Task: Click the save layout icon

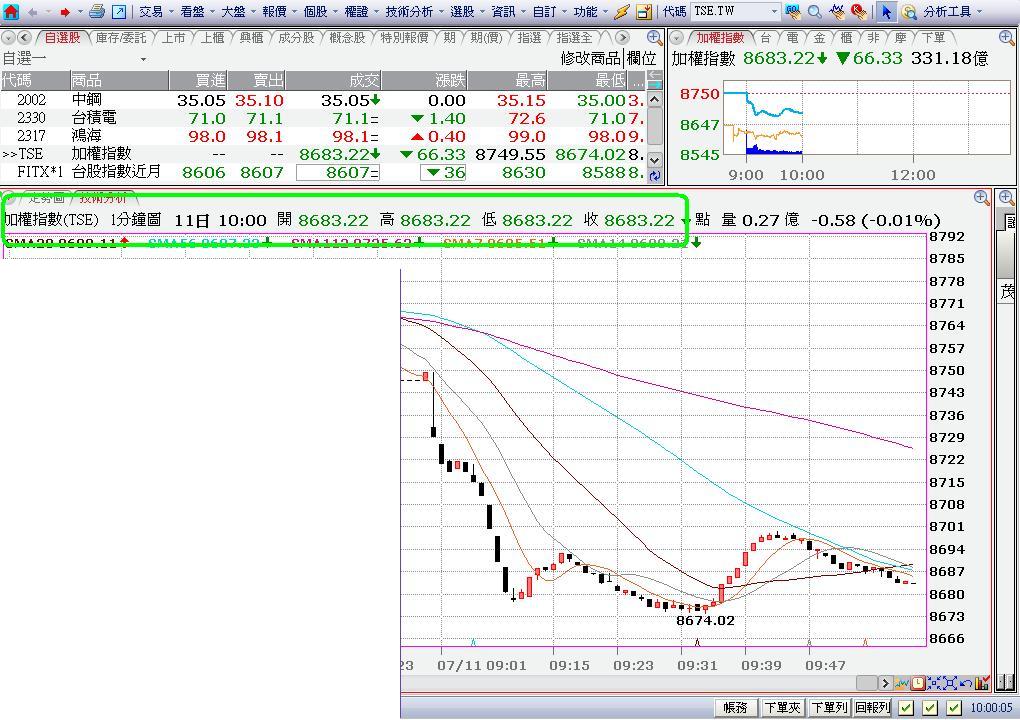Action: [643, 12]
